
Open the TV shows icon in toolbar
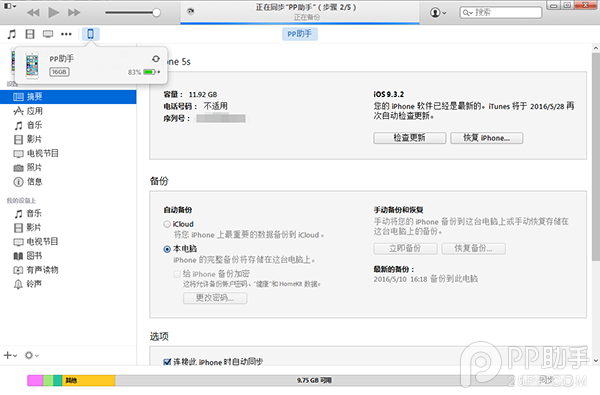point(48,34)
